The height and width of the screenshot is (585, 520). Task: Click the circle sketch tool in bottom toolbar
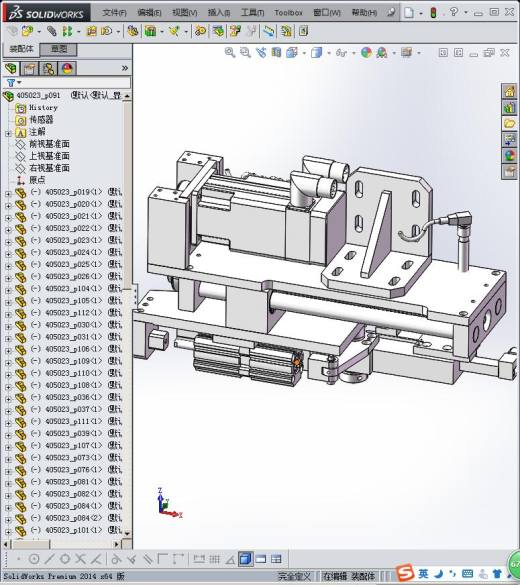(x=34, y=559)
